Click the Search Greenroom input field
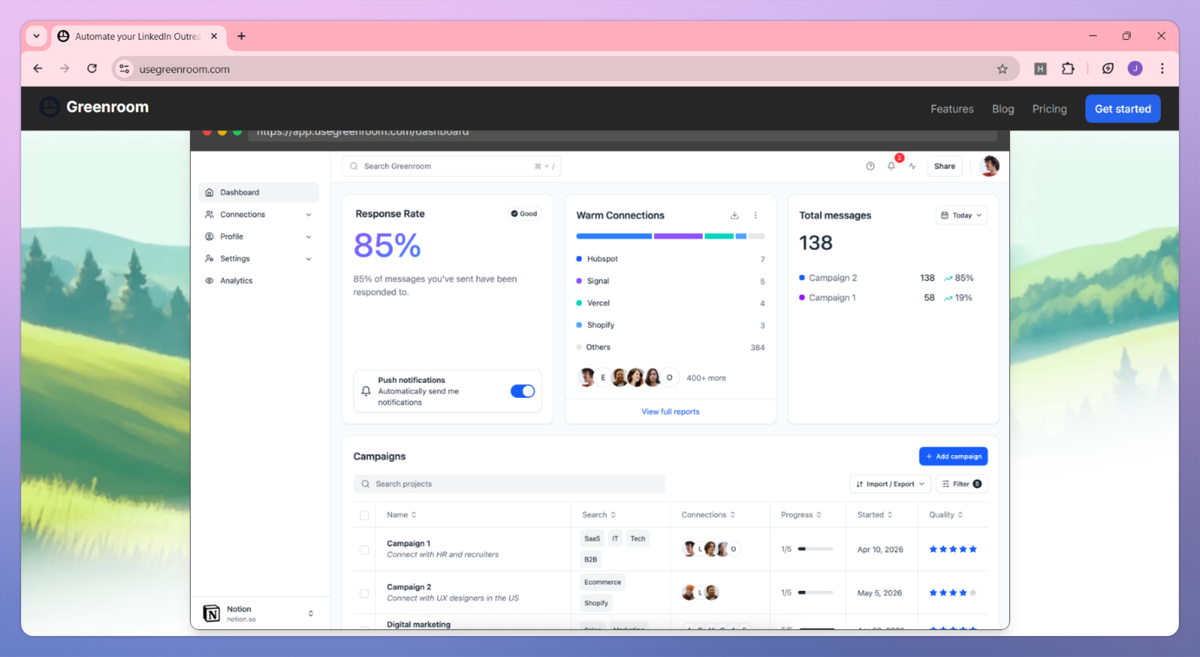Viewport: 1200px width, 657px height. tap(452, 166)
